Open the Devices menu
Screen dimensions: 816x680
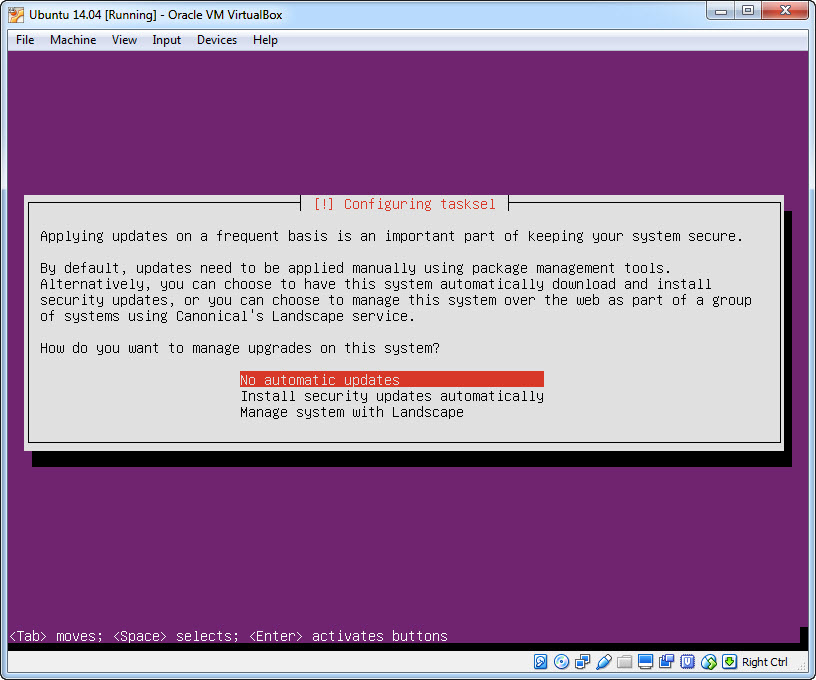(x=216, y=40)
